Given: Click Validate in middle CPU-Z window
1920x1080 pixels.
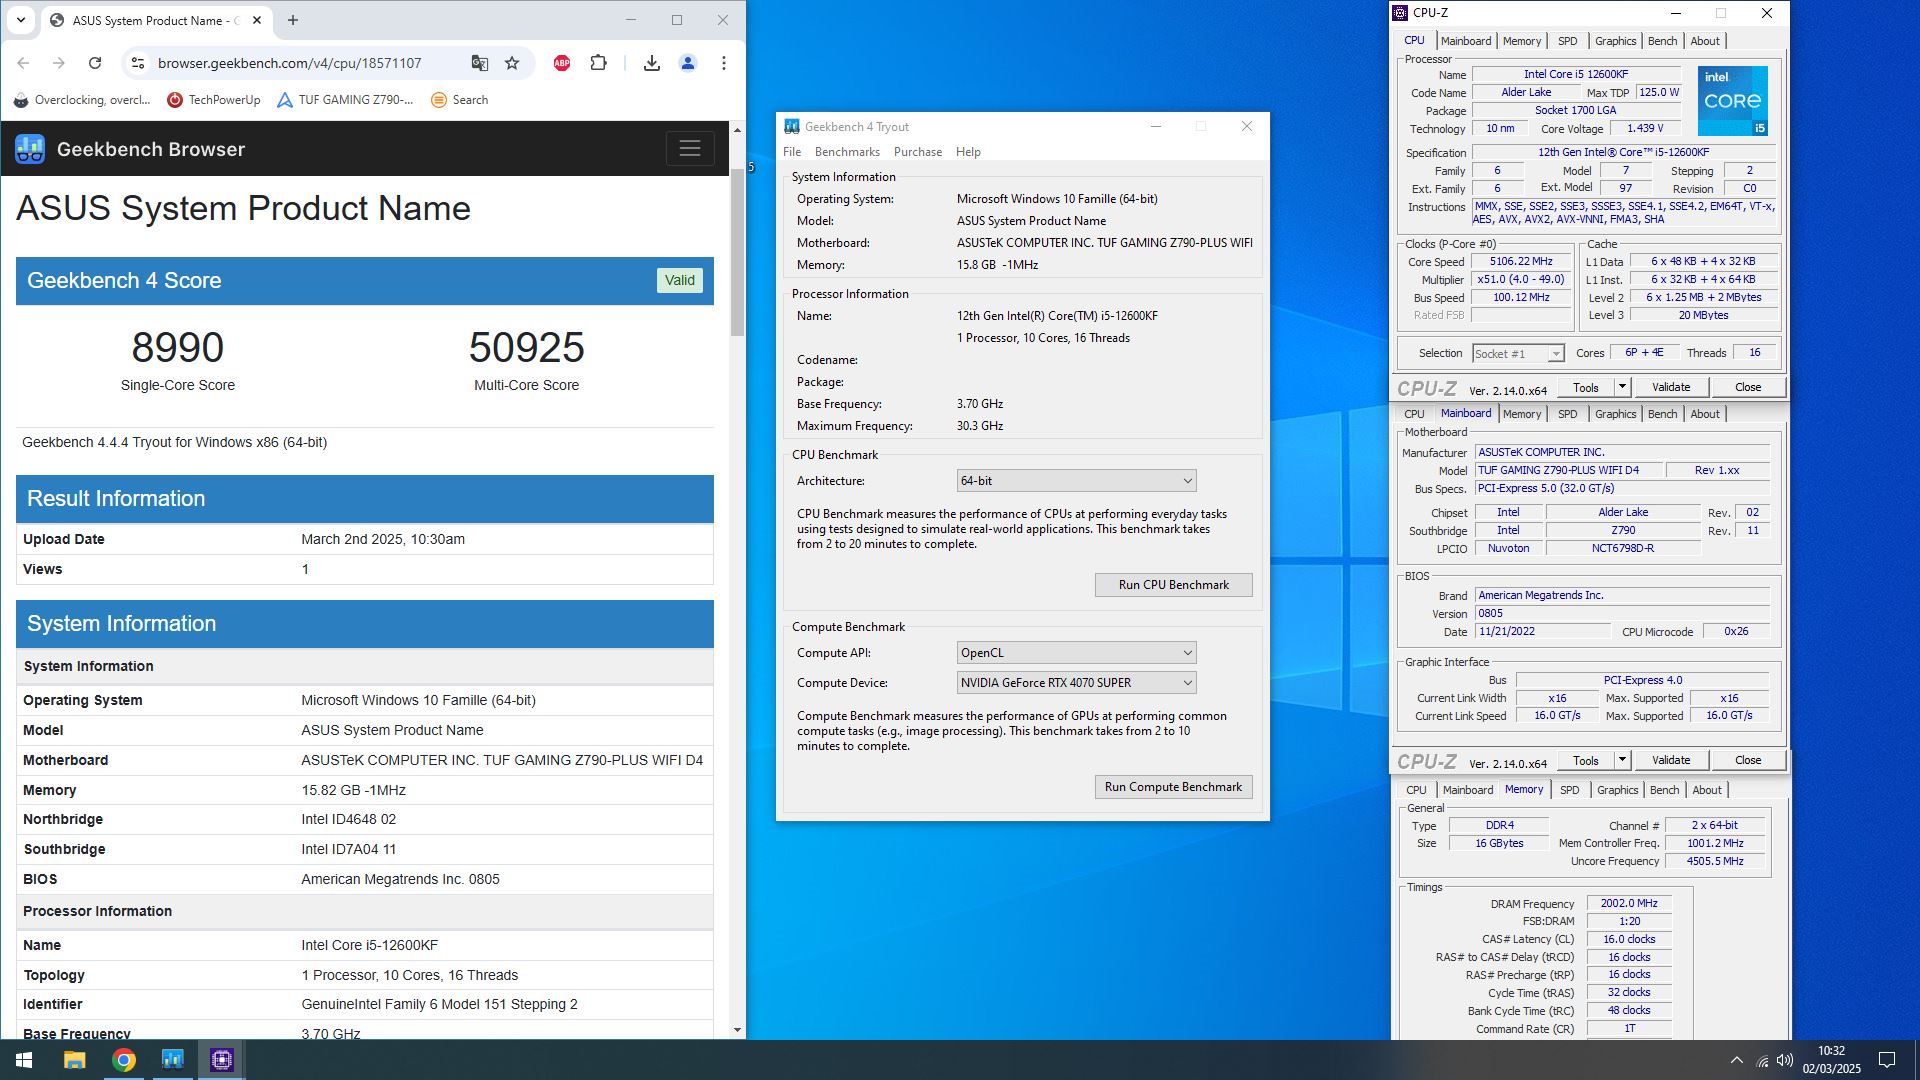Looking at the screenshot, I should [x=1671, y=761].
